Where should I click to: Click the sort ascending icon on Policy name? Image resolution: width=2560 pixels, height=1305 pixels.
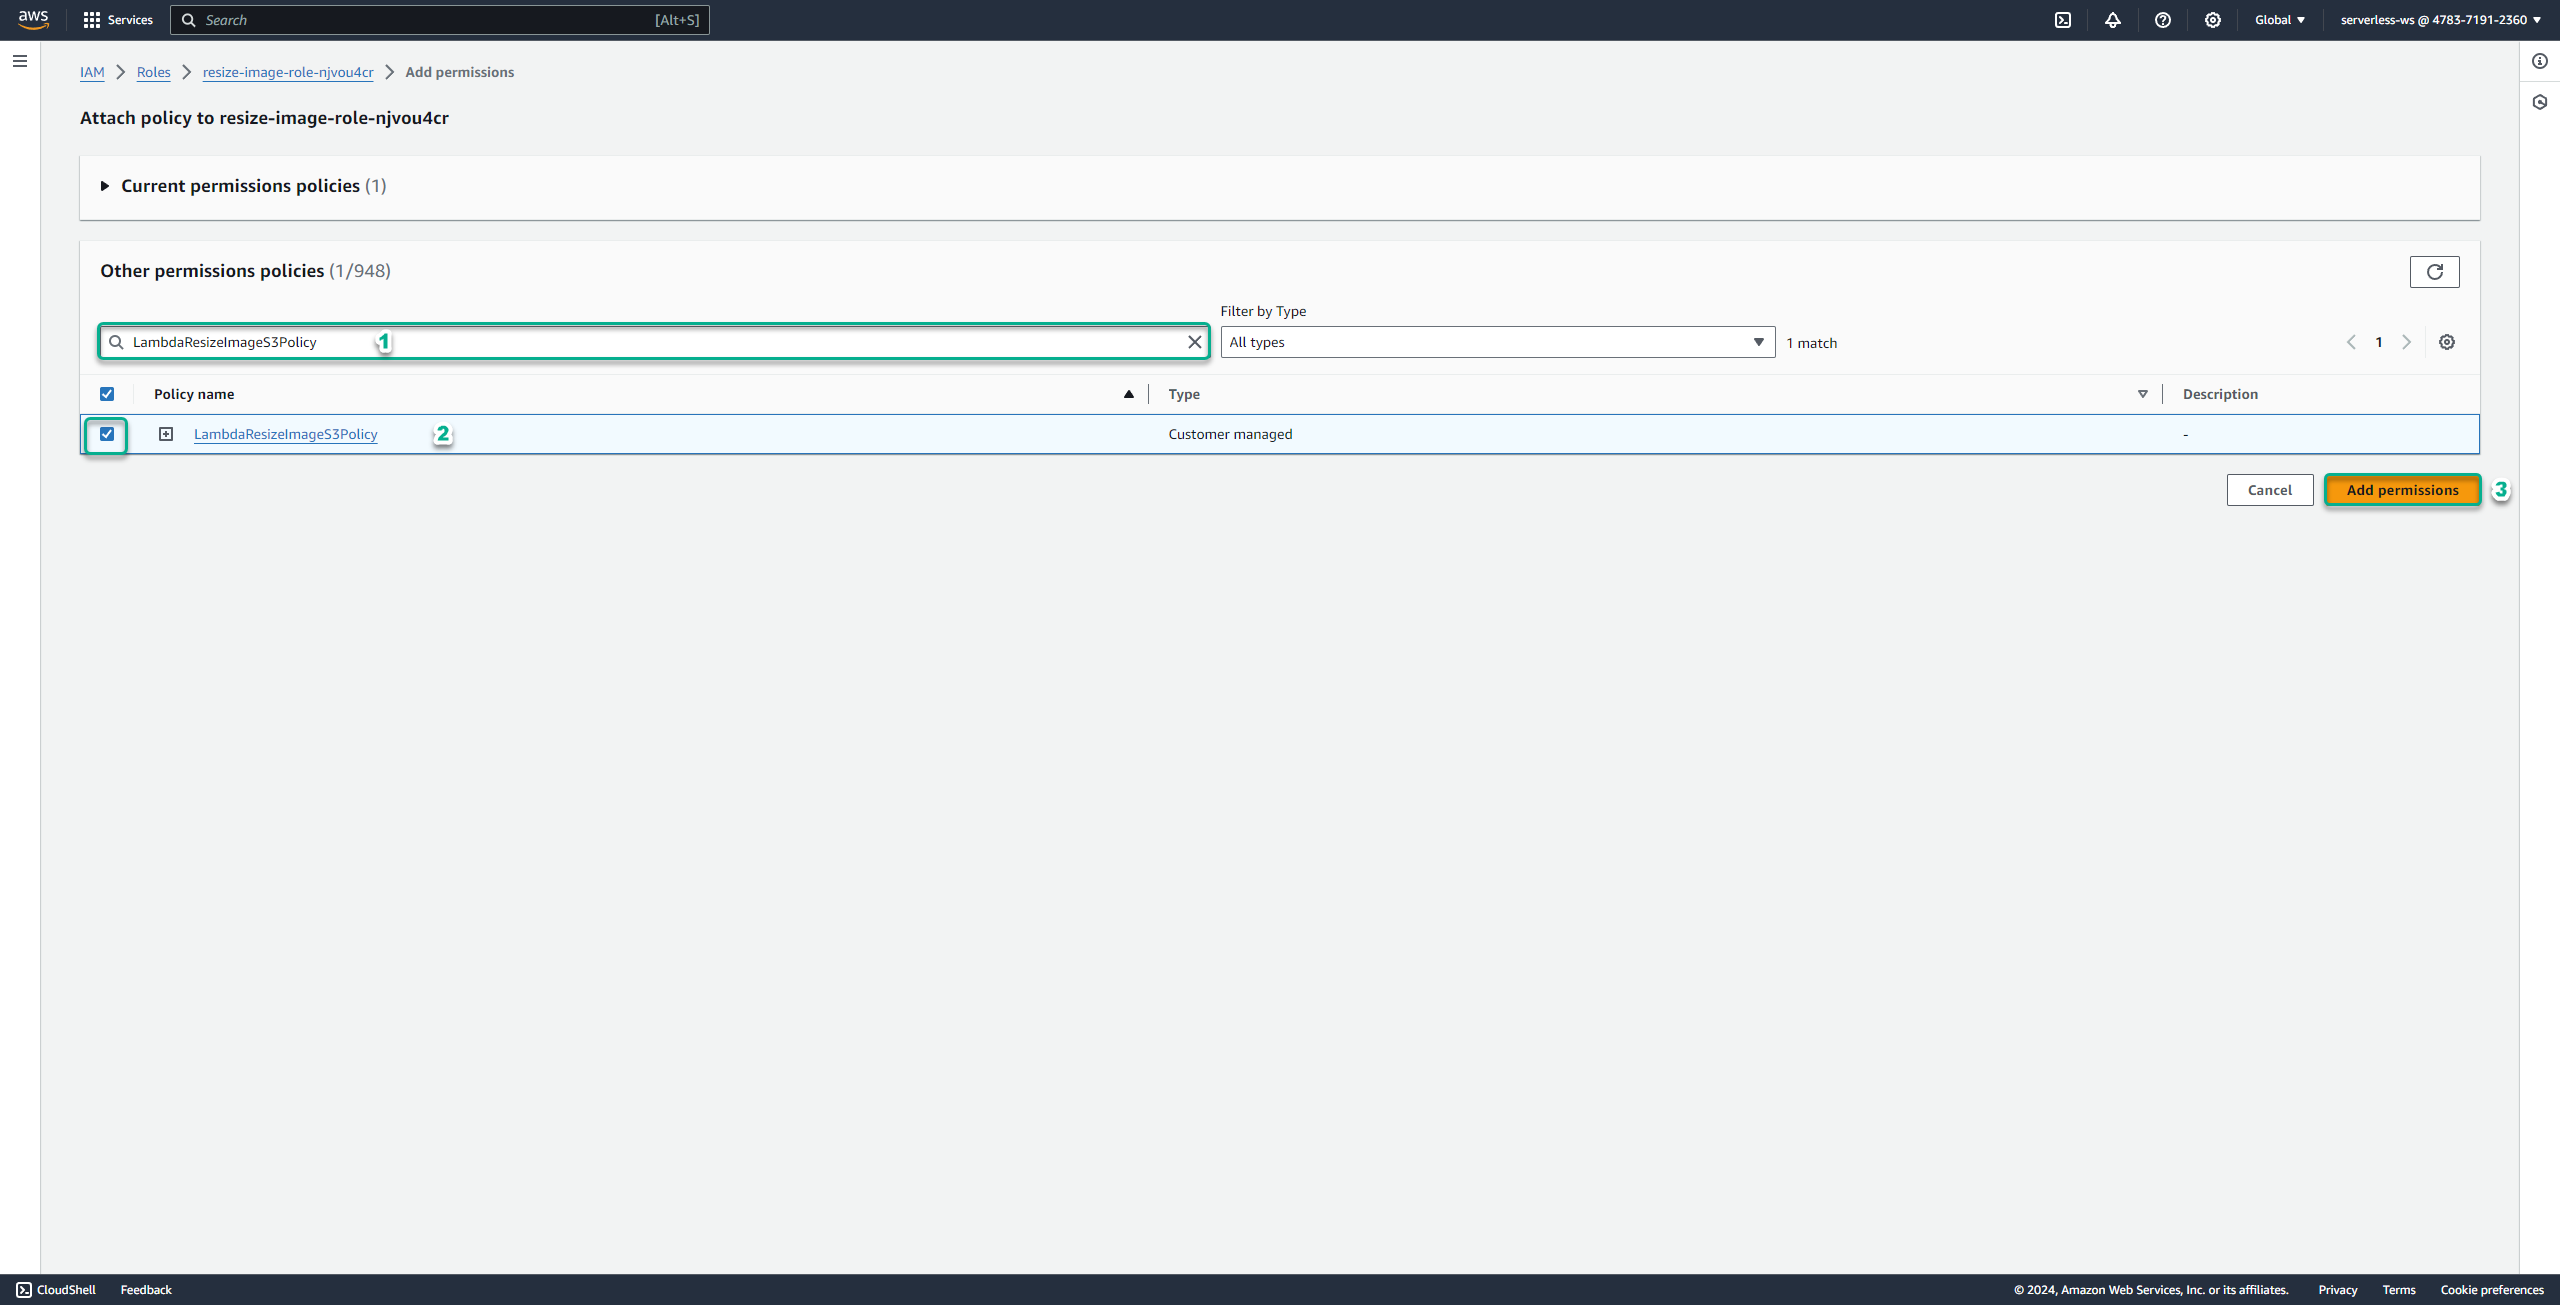click(1129, 394)
